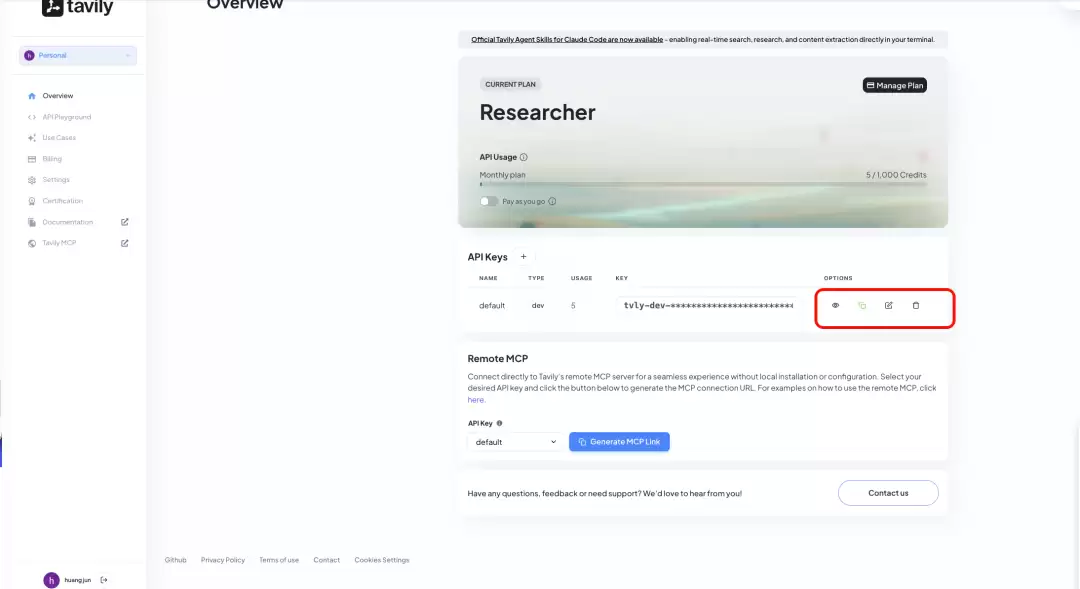Image resolution: width=1080 pixels, height=589 pixels.
Task: Click the Manage Plan button
Action: pyautogui.click(x=895, y=85)
